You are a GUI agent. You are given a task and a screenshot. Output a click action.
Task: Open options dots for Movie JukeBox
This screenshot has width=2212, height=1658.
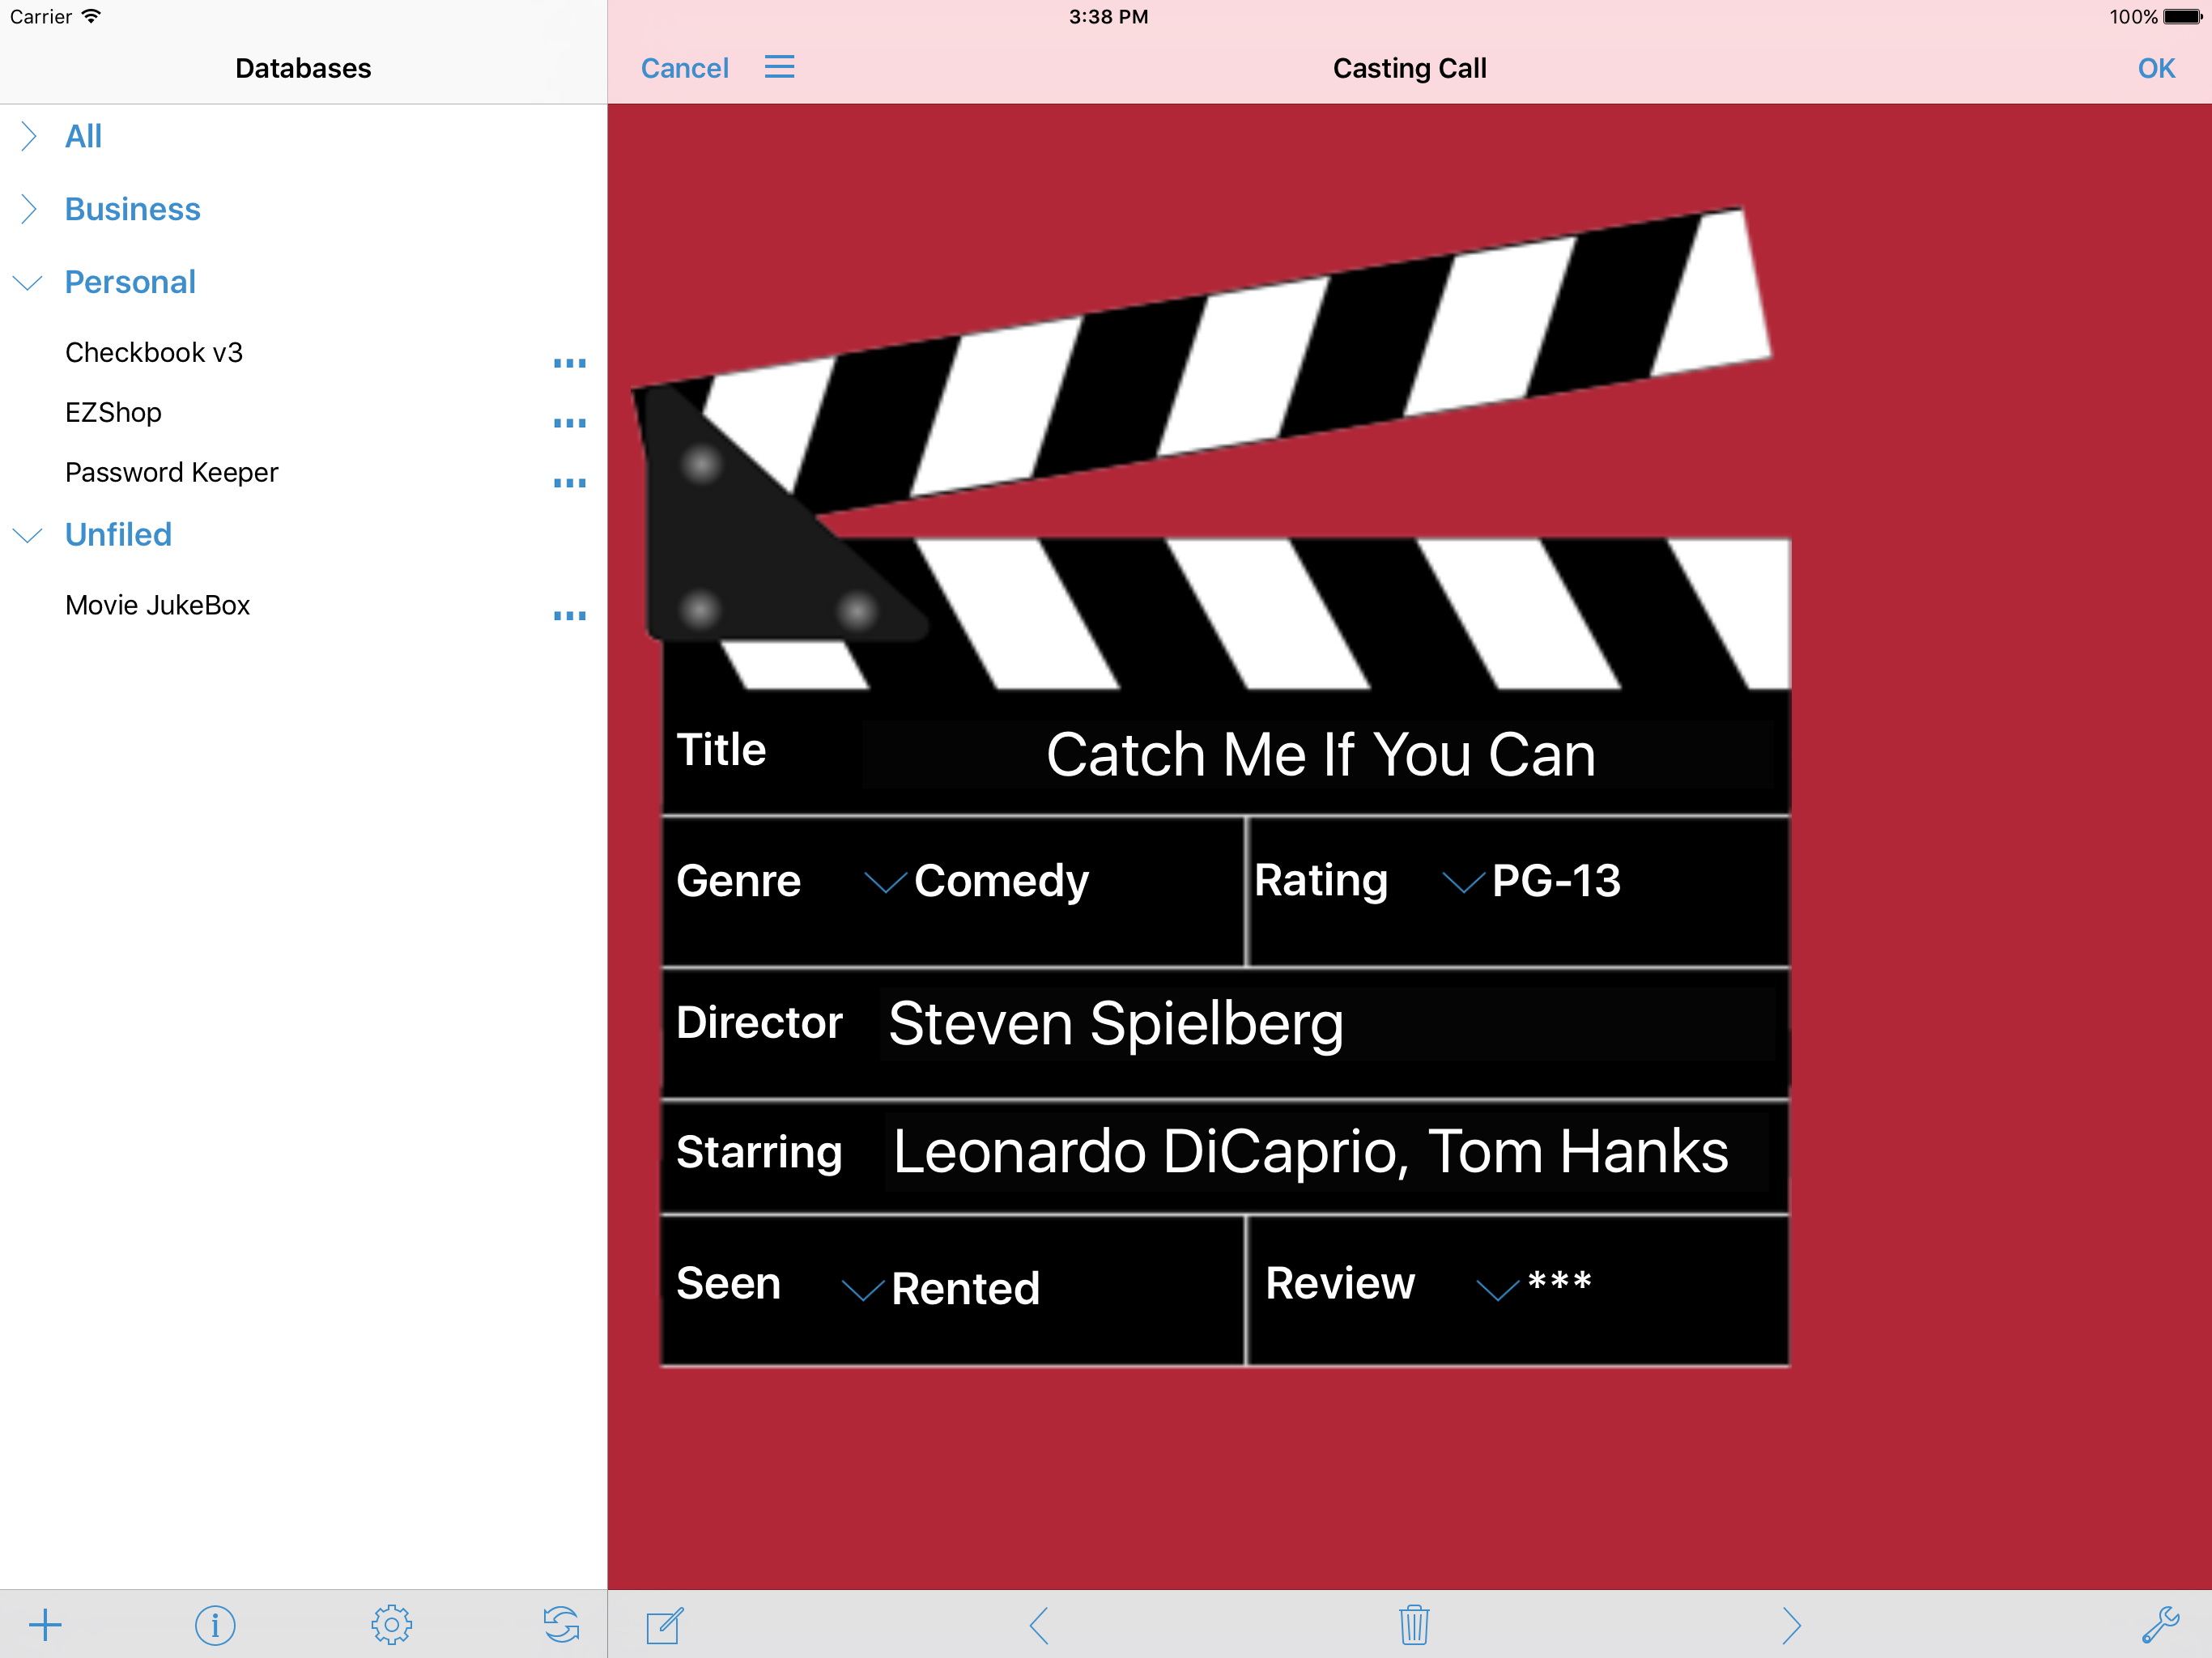click(569, 615)
